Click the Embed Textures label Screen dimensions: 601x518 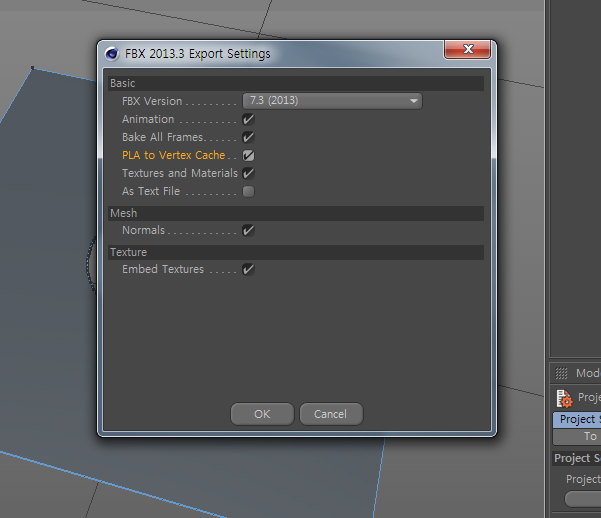pos(163,269)
